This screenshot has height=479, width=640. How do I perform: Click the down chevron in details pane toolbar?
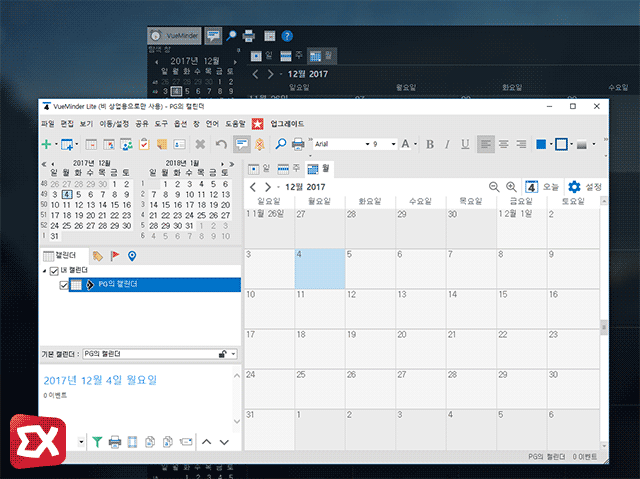224,442
